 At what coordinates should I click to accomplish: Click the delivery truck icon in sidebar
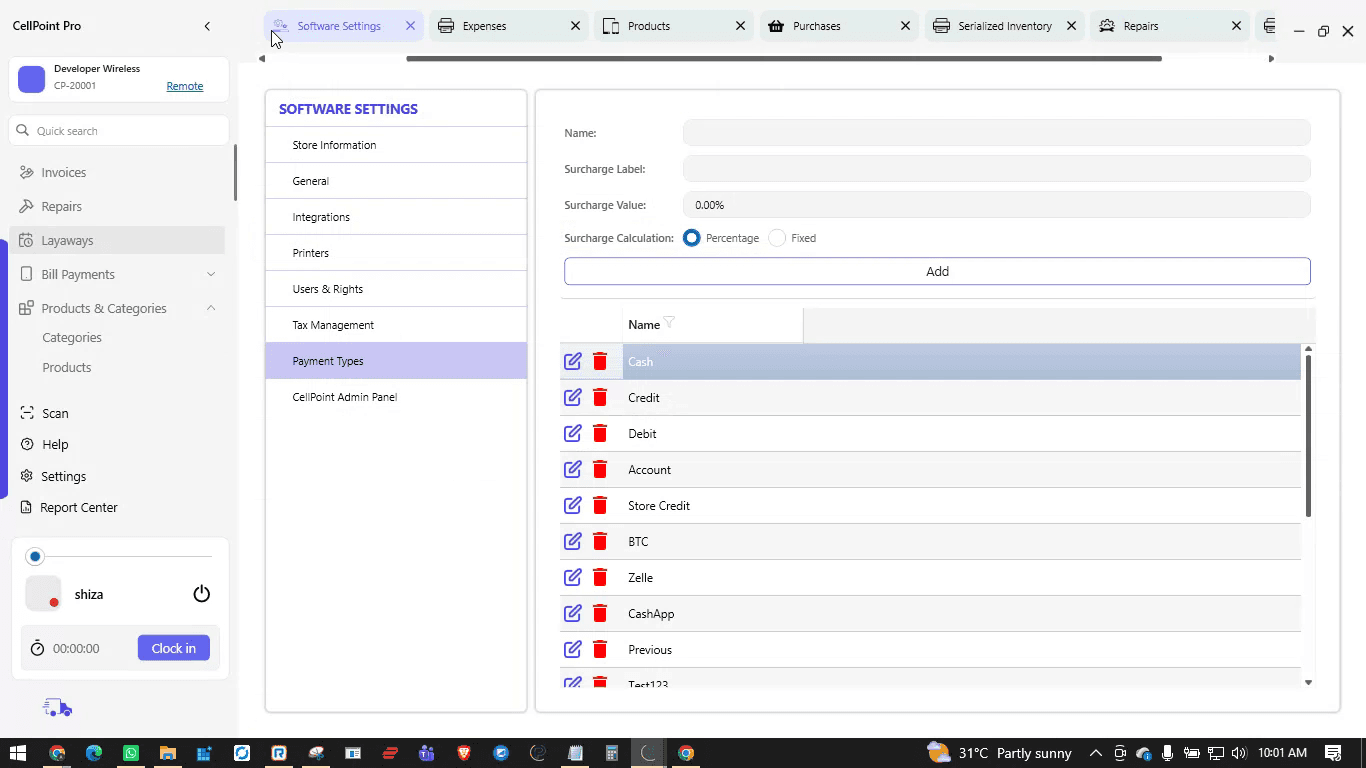coord(57,708)
